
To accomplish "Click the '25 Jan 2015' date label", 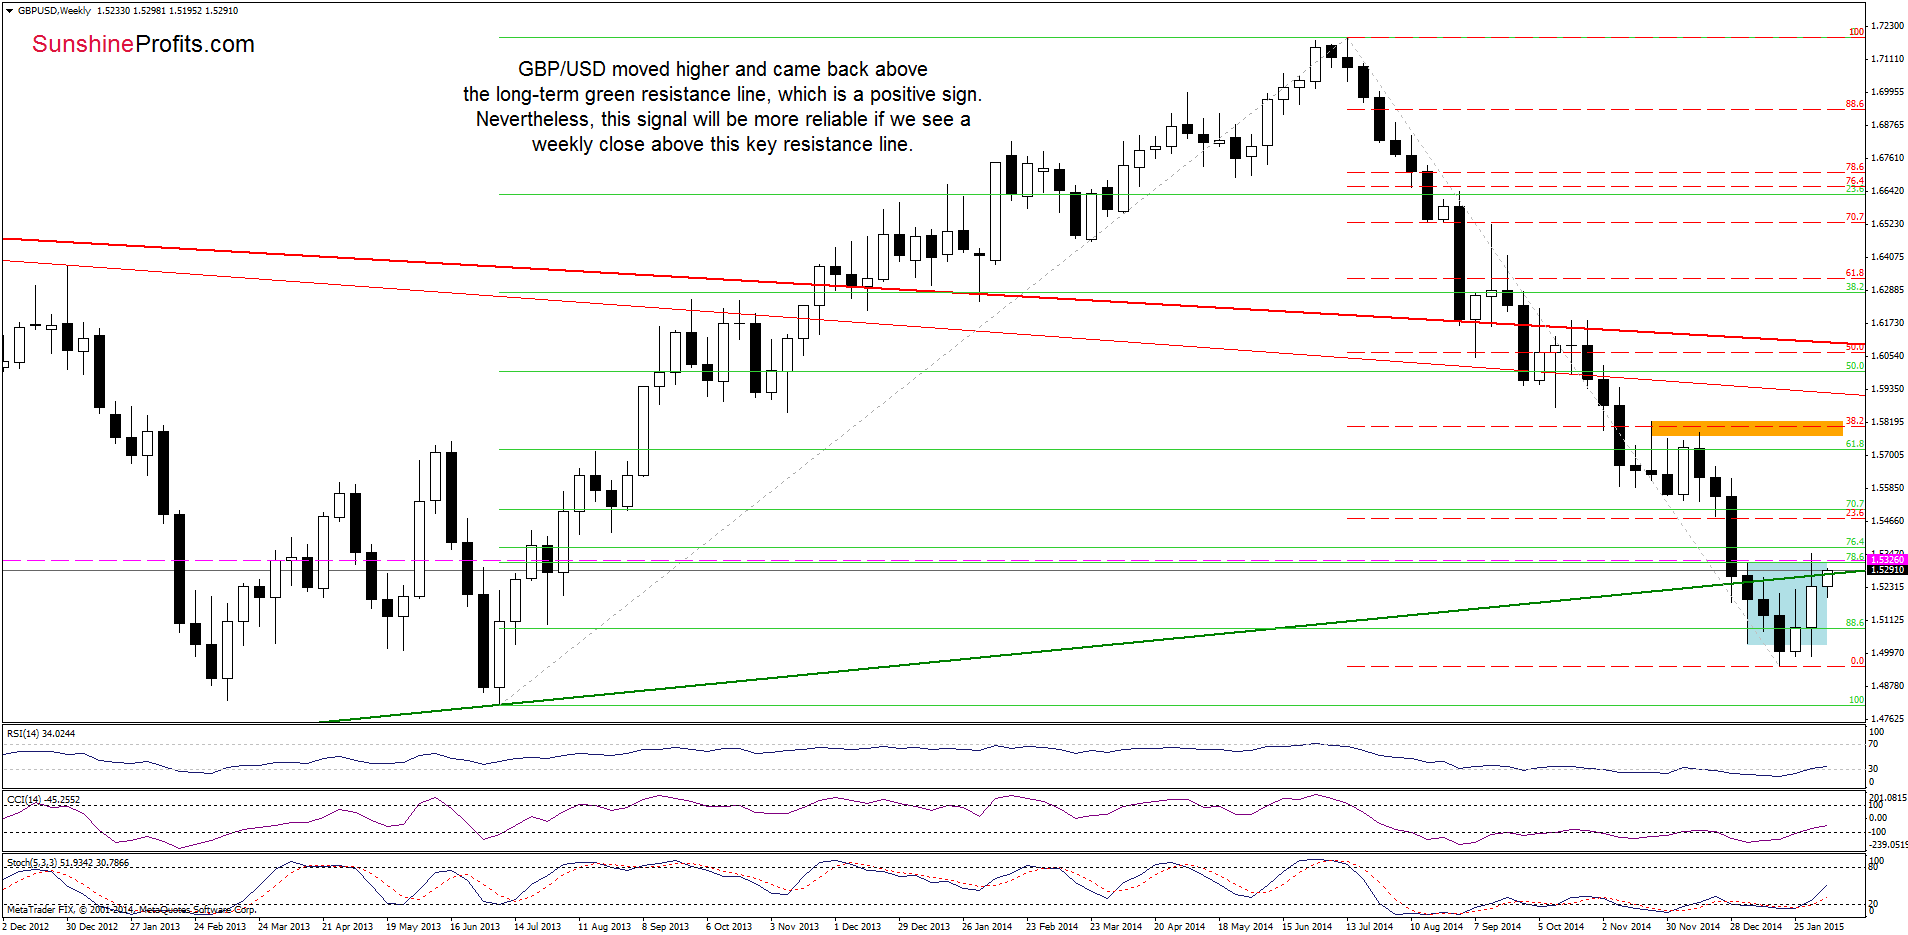I will coord(1819,927).
